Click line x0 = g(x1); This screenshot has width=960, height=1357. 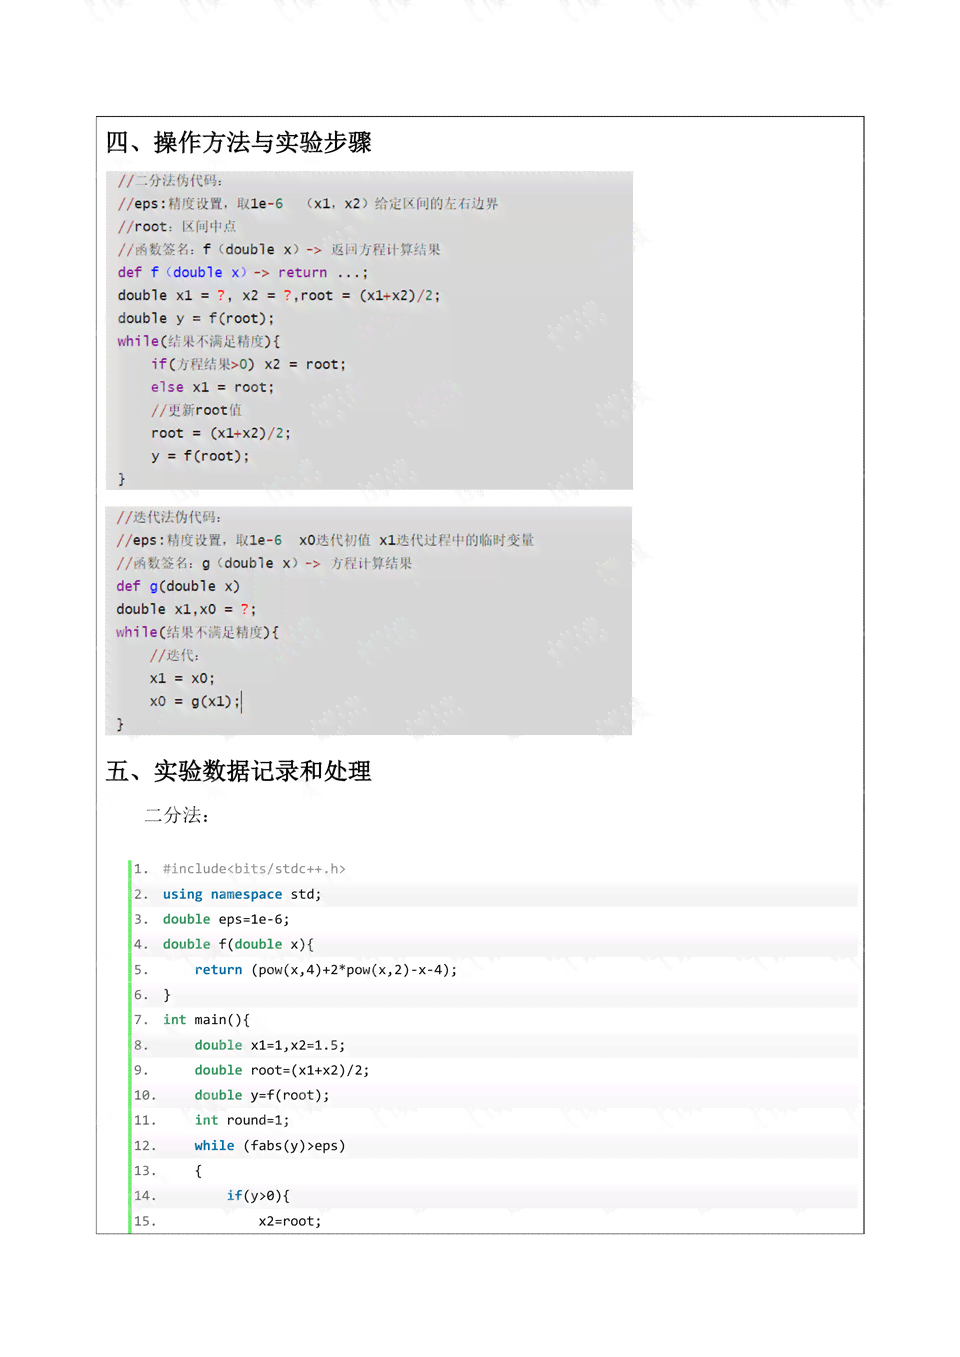195,701
